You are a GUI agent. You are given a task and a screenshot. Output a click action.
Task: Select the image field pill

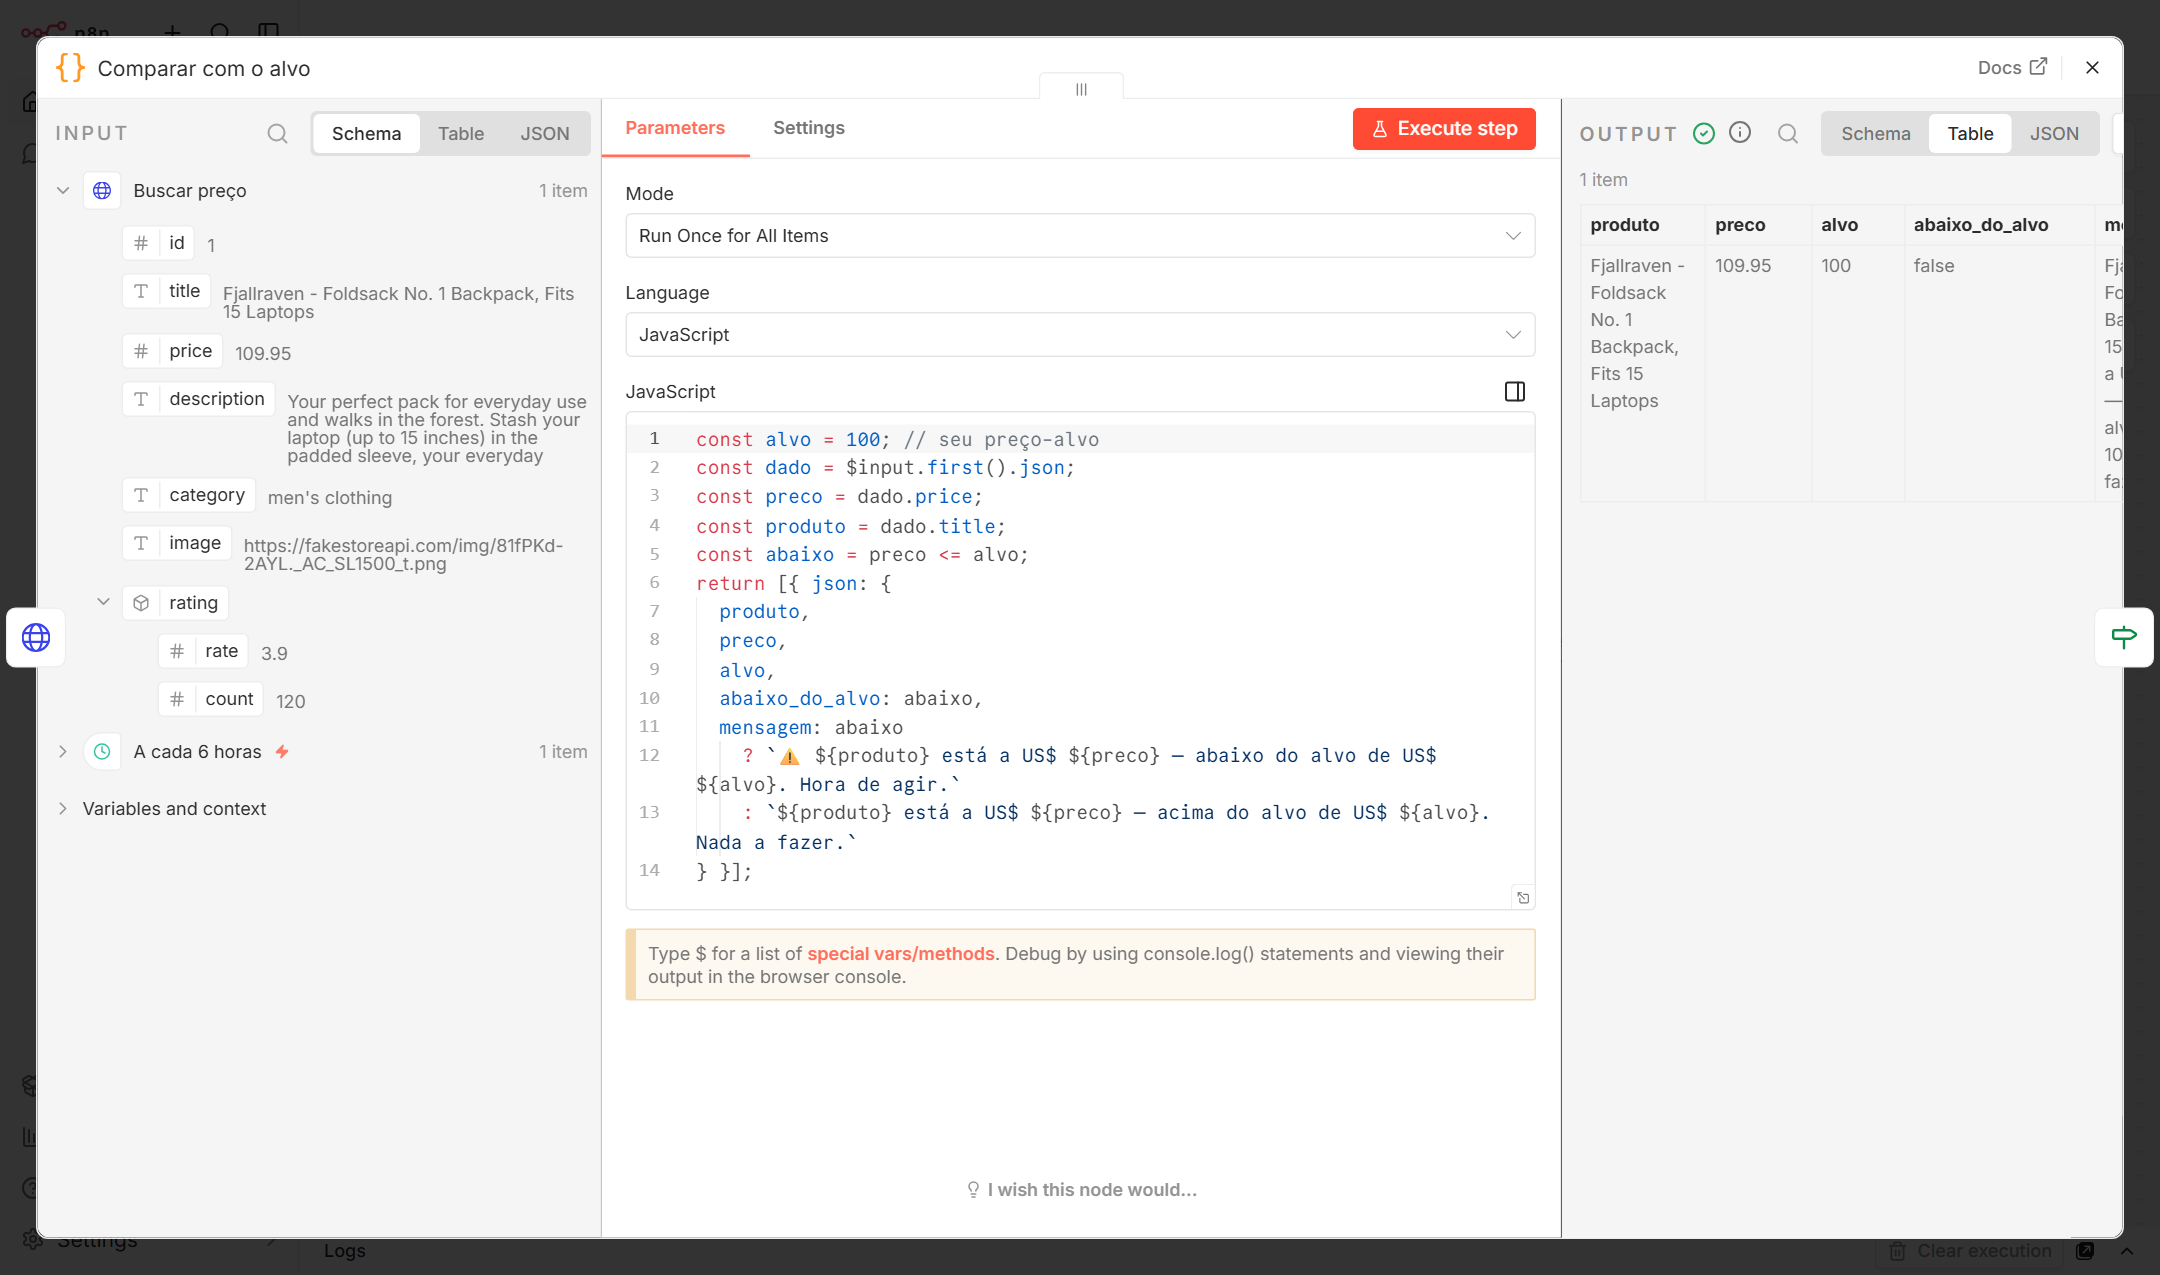[x=177, y=543]
